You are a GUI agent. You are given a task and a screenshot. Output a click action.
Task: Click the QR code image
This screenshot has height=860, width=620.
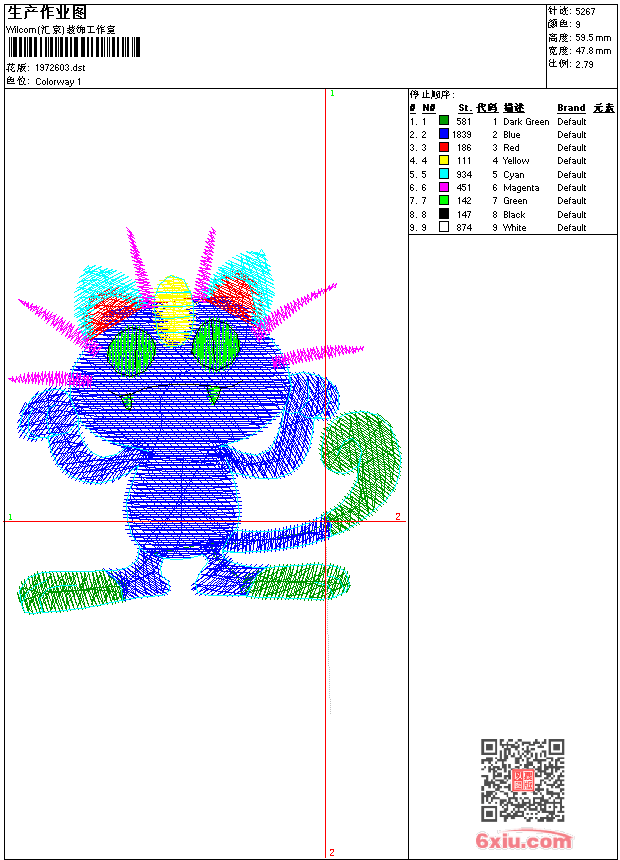pos(523,779)
